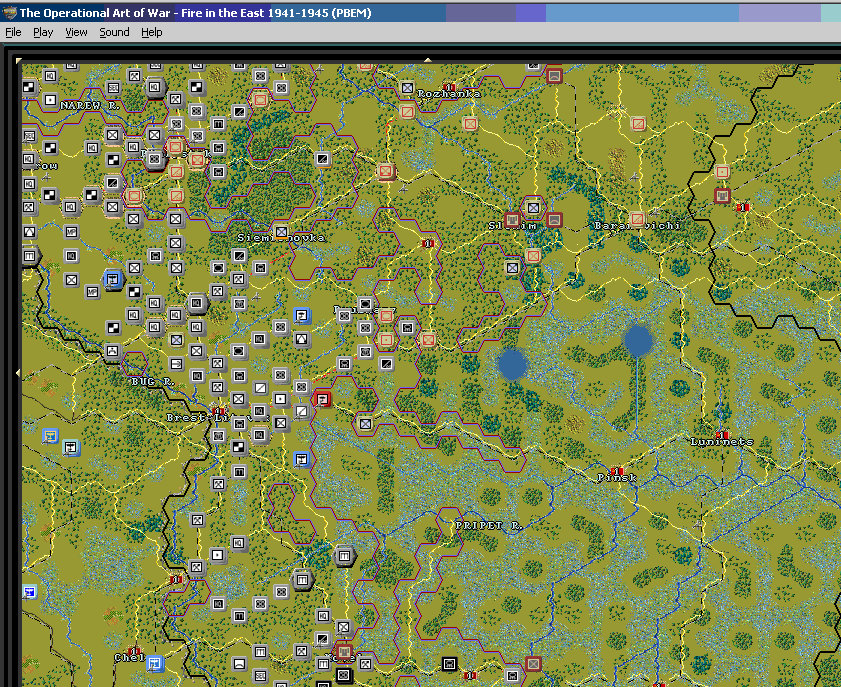Select the dark red fortified unit on Slonim's left
The height and width of the screenshot is (687, 841).
pos(512,219)
